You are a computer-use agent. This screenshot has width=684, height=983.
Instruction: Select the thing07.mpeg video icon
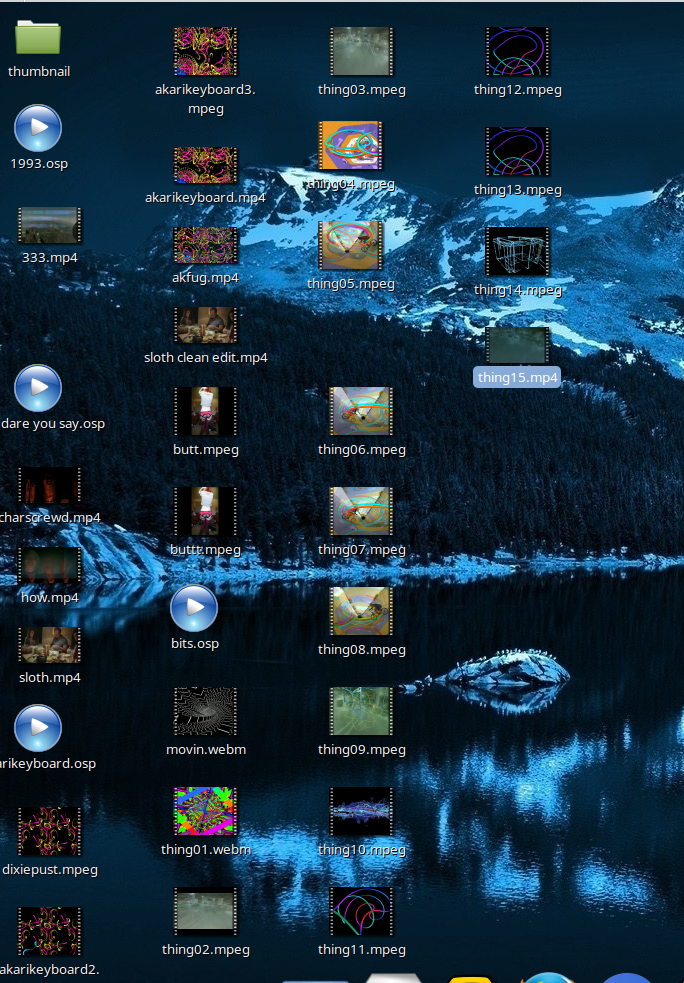click(362, 512)
